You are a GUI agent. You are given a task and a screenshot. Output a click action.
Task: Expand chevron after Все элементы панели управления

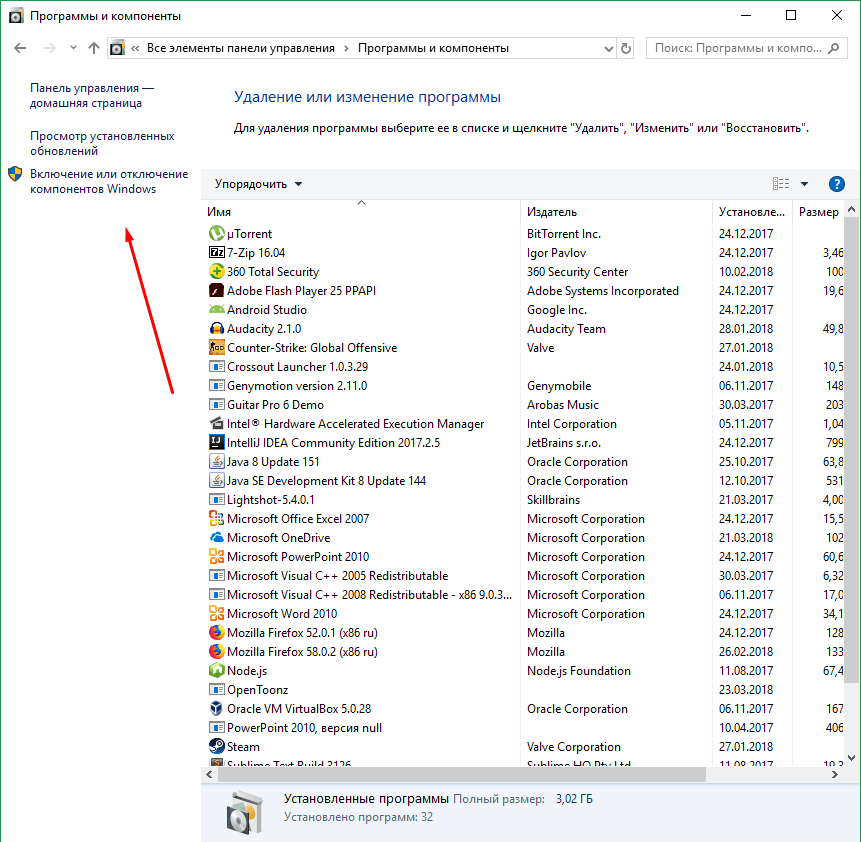[346, 48]
